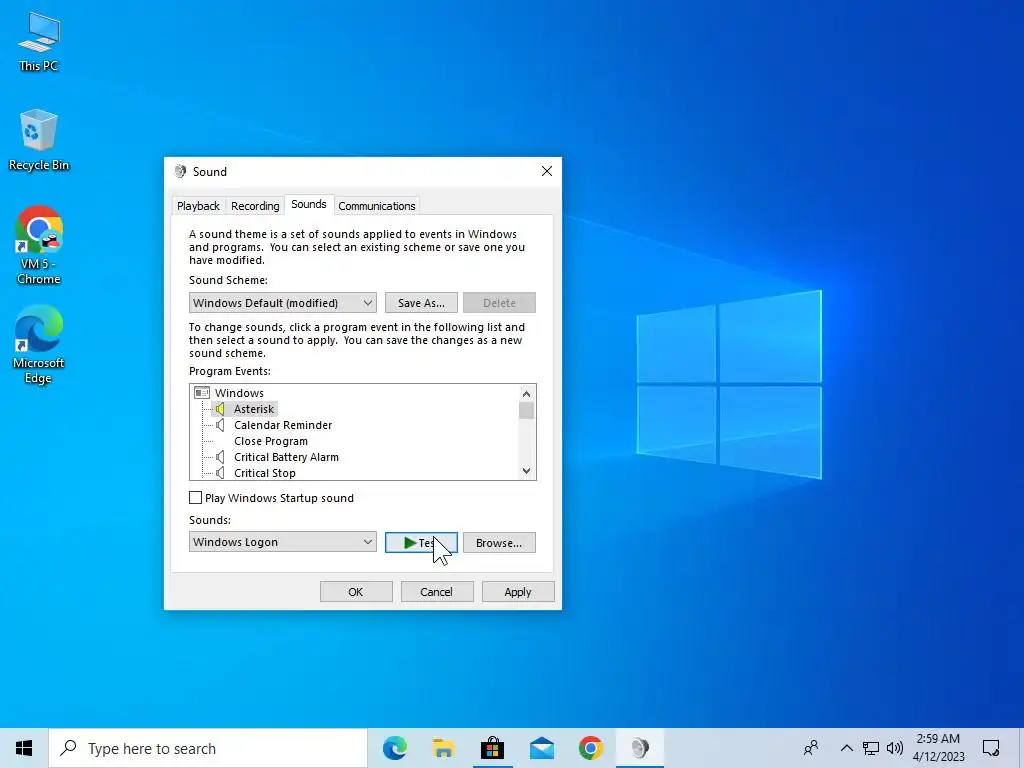Launch Edge from the taskbar
Image resolution: width=1024 pixels, height=768 pixels.
pos(395,748)
